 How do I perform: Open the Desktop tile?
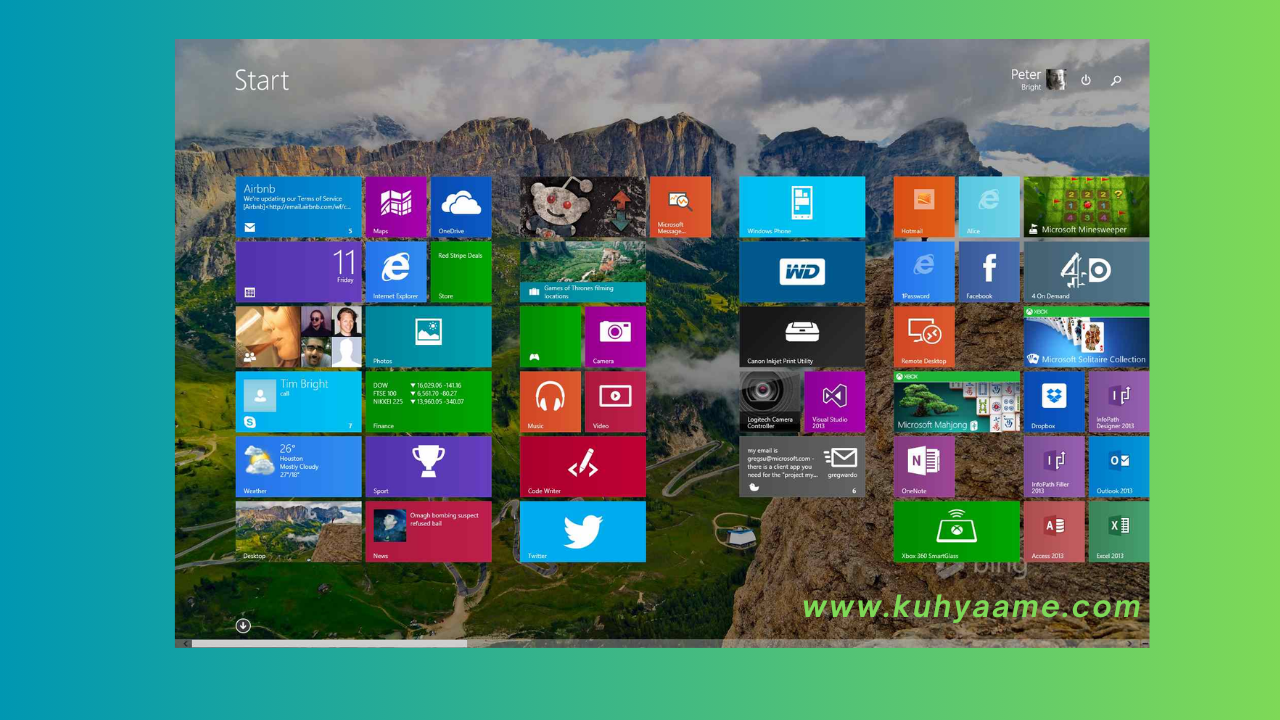pyautogui.click(x=298, y=532)
